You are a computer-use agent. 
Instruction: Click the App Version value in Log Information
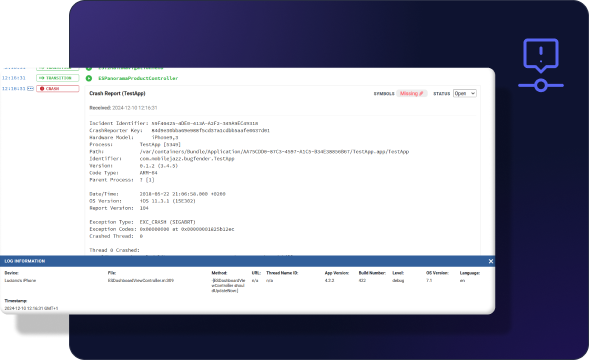329,280
